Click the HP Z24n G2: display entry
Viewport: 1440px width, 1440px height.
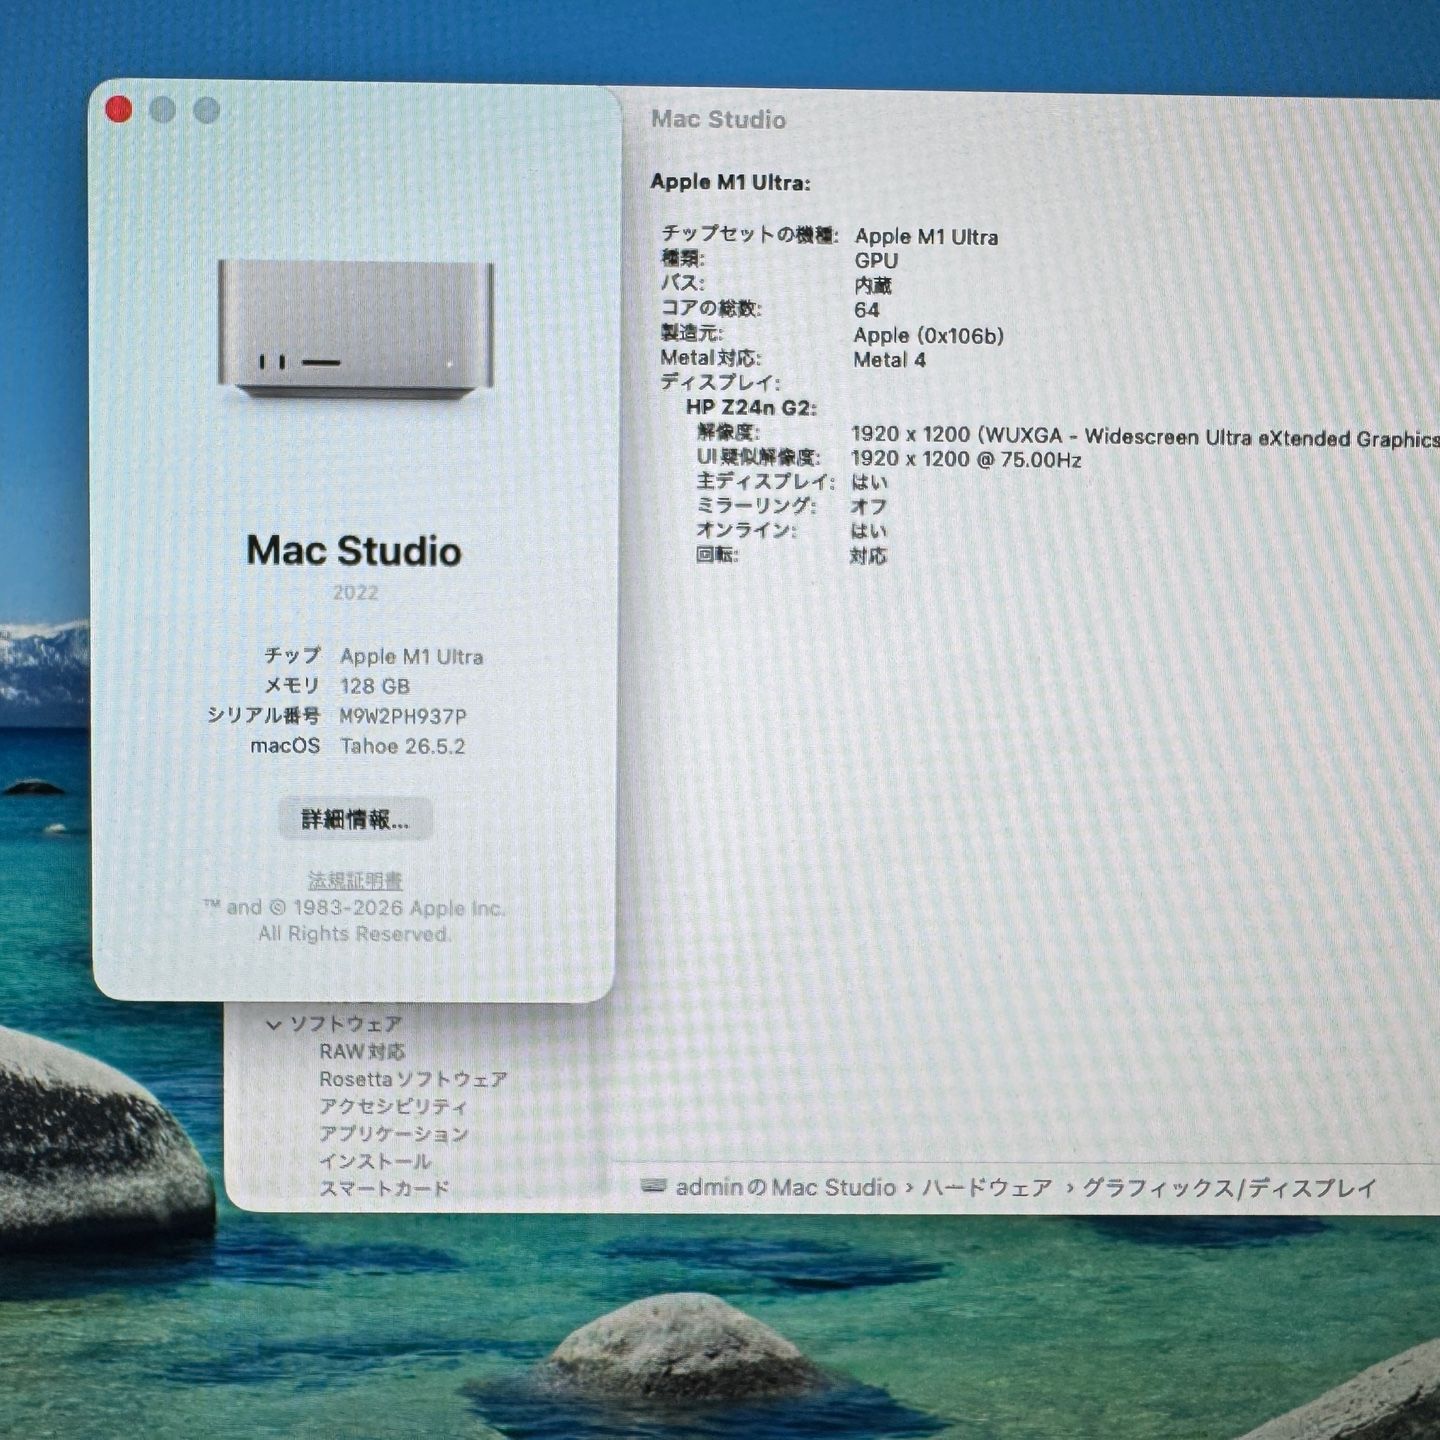751,407
